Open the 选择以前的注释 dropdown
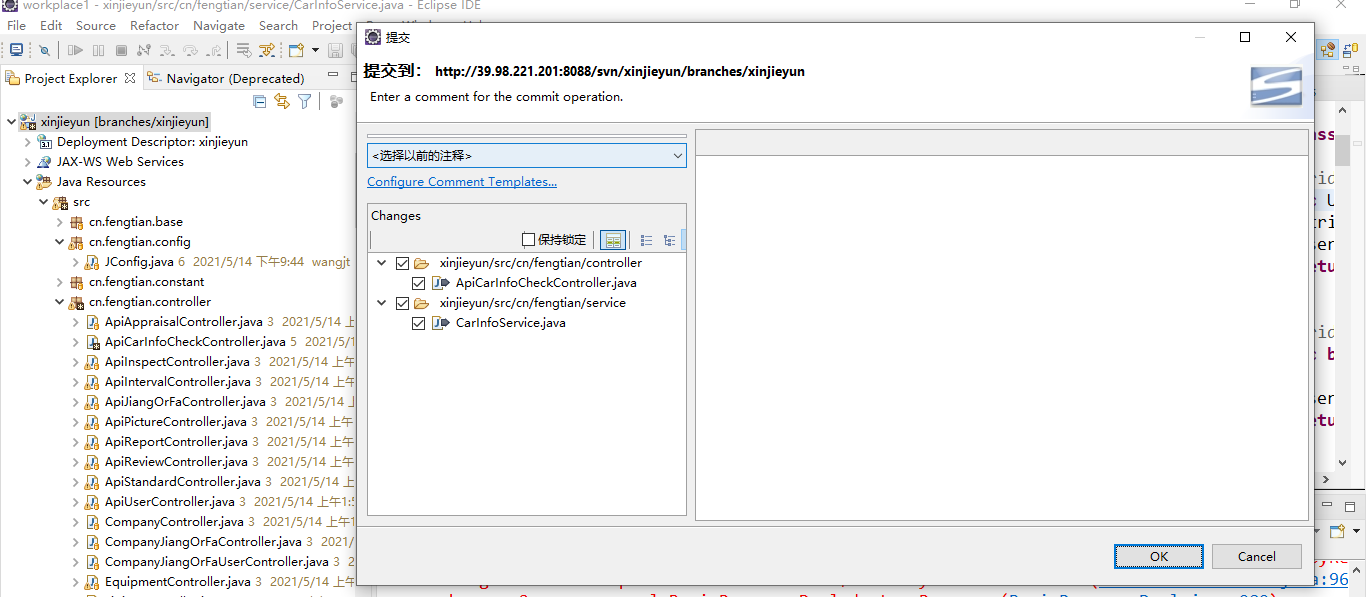This screenshot has width=1366, height=597. tap(526, 156)
